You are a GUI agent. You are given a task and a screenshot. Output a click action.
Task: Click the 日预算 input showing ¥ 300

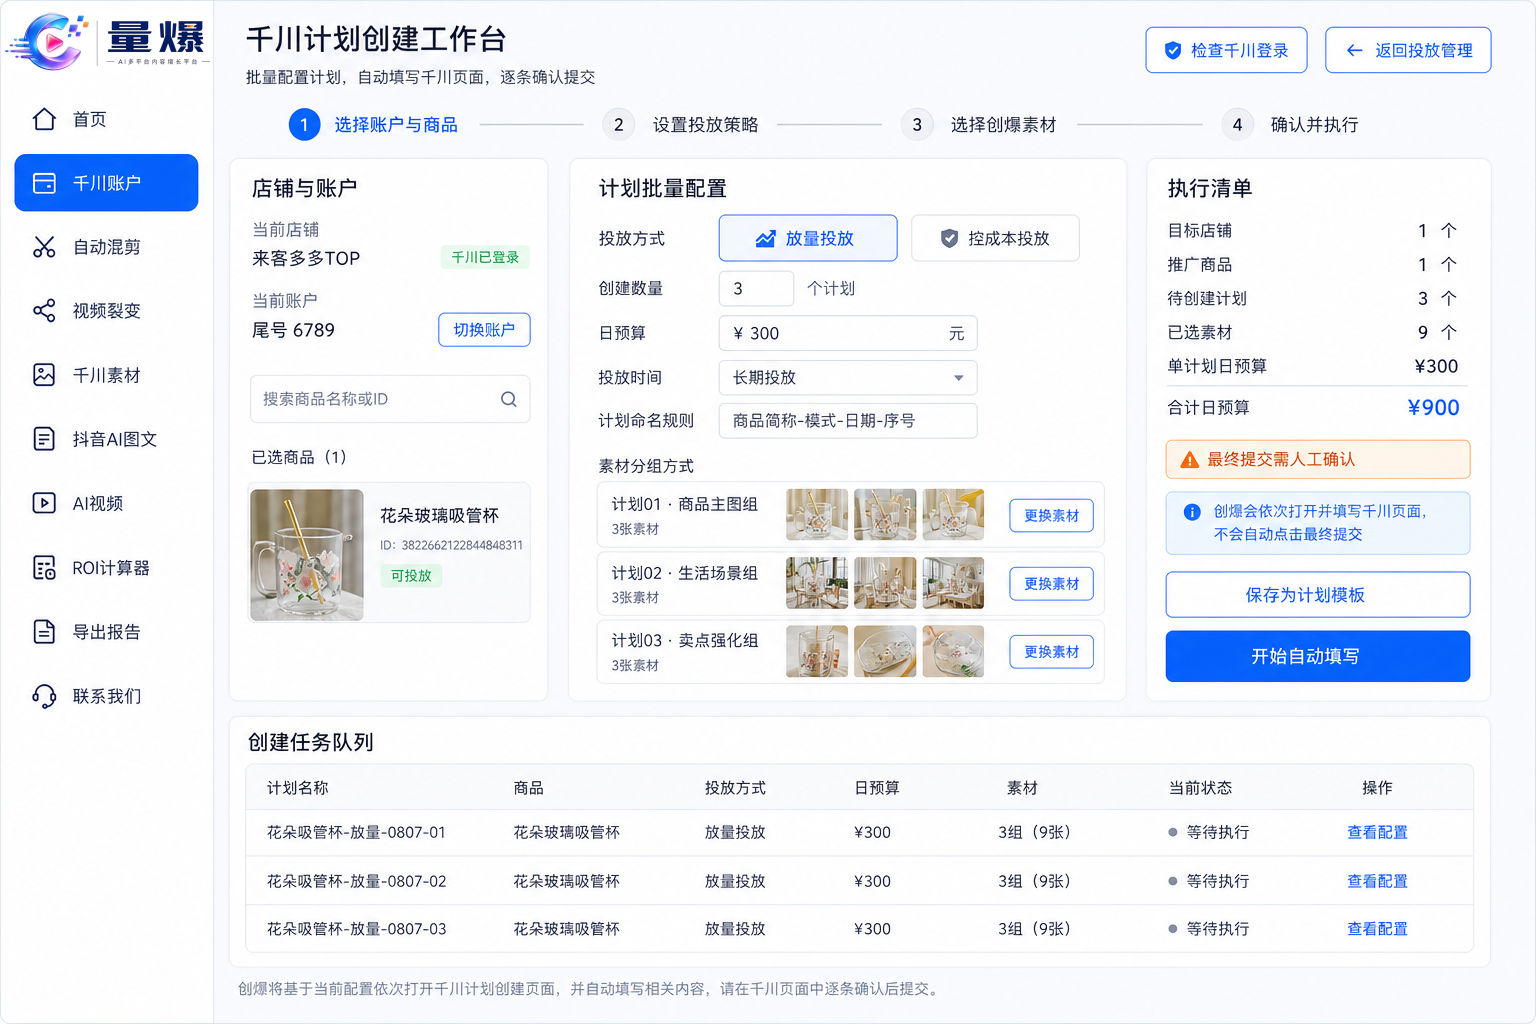coord(848,333)
